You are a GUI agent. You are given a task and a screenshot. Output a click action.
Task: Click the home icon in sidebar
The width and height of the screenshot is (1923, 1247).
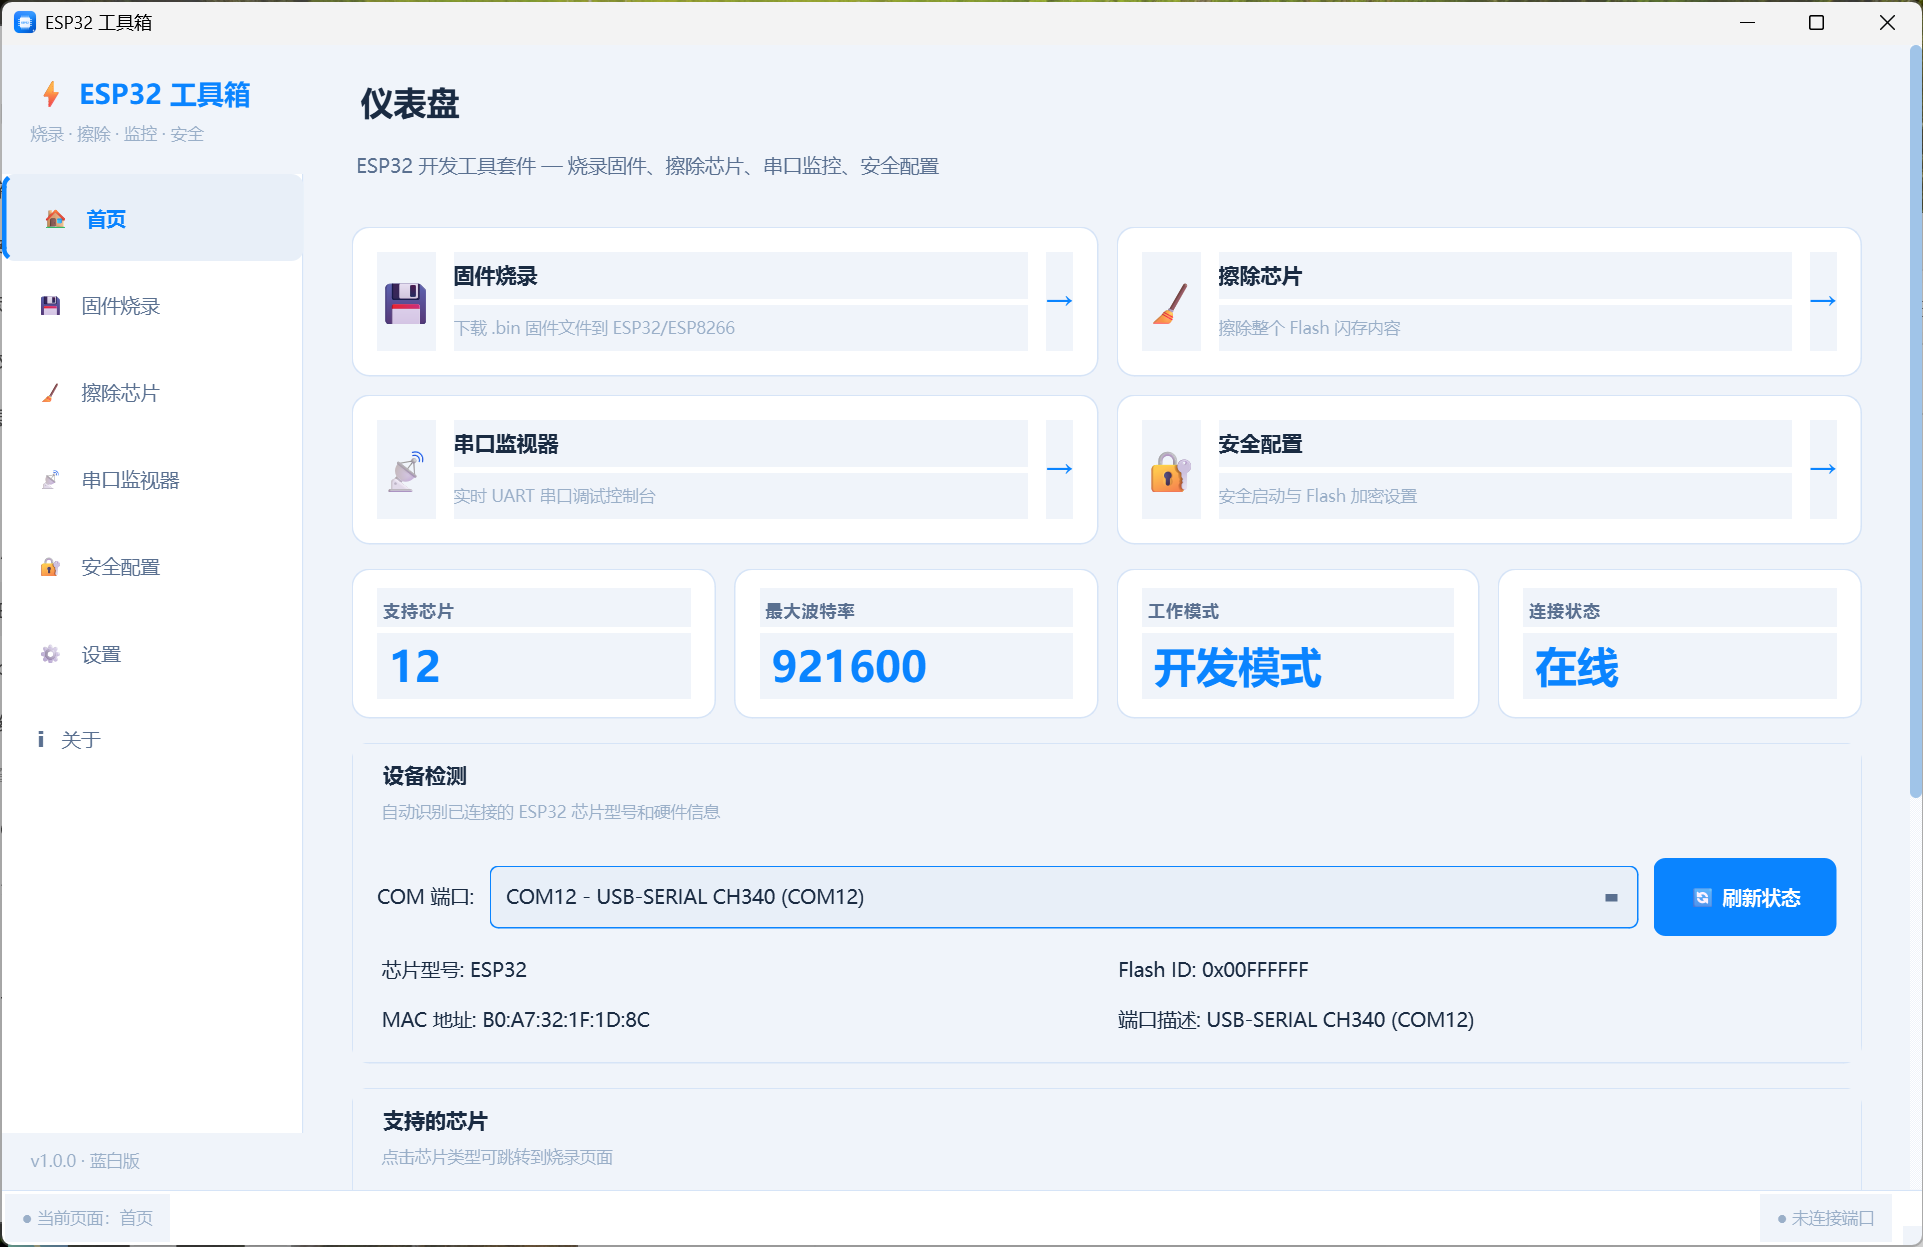56,219
